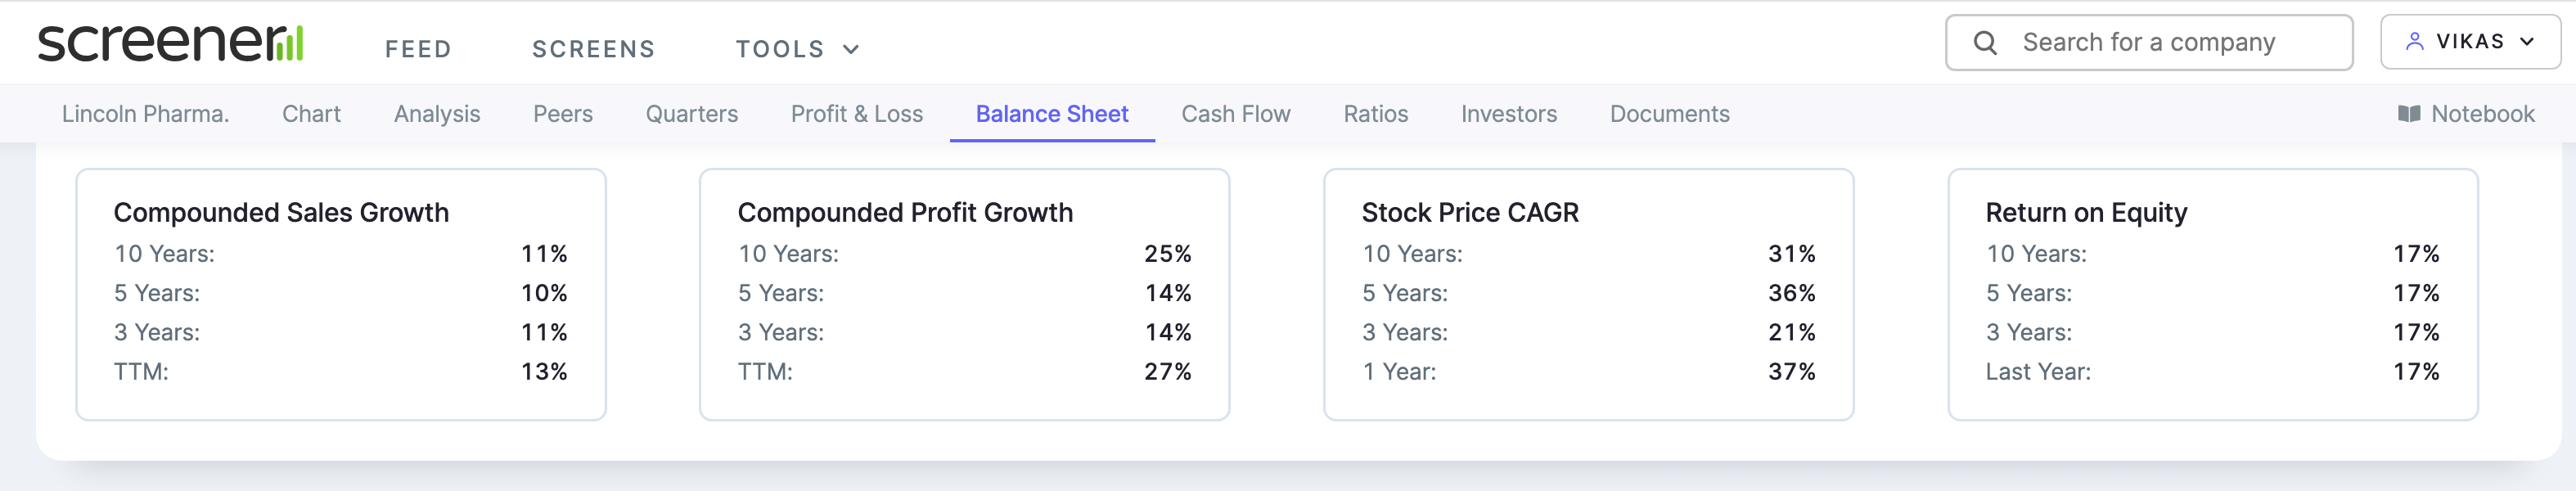Image resolution: width=2576 pixels, height=491 pixels.
Task: Select the Balance Sheet tab
Action: click(x=1052, y=114)
